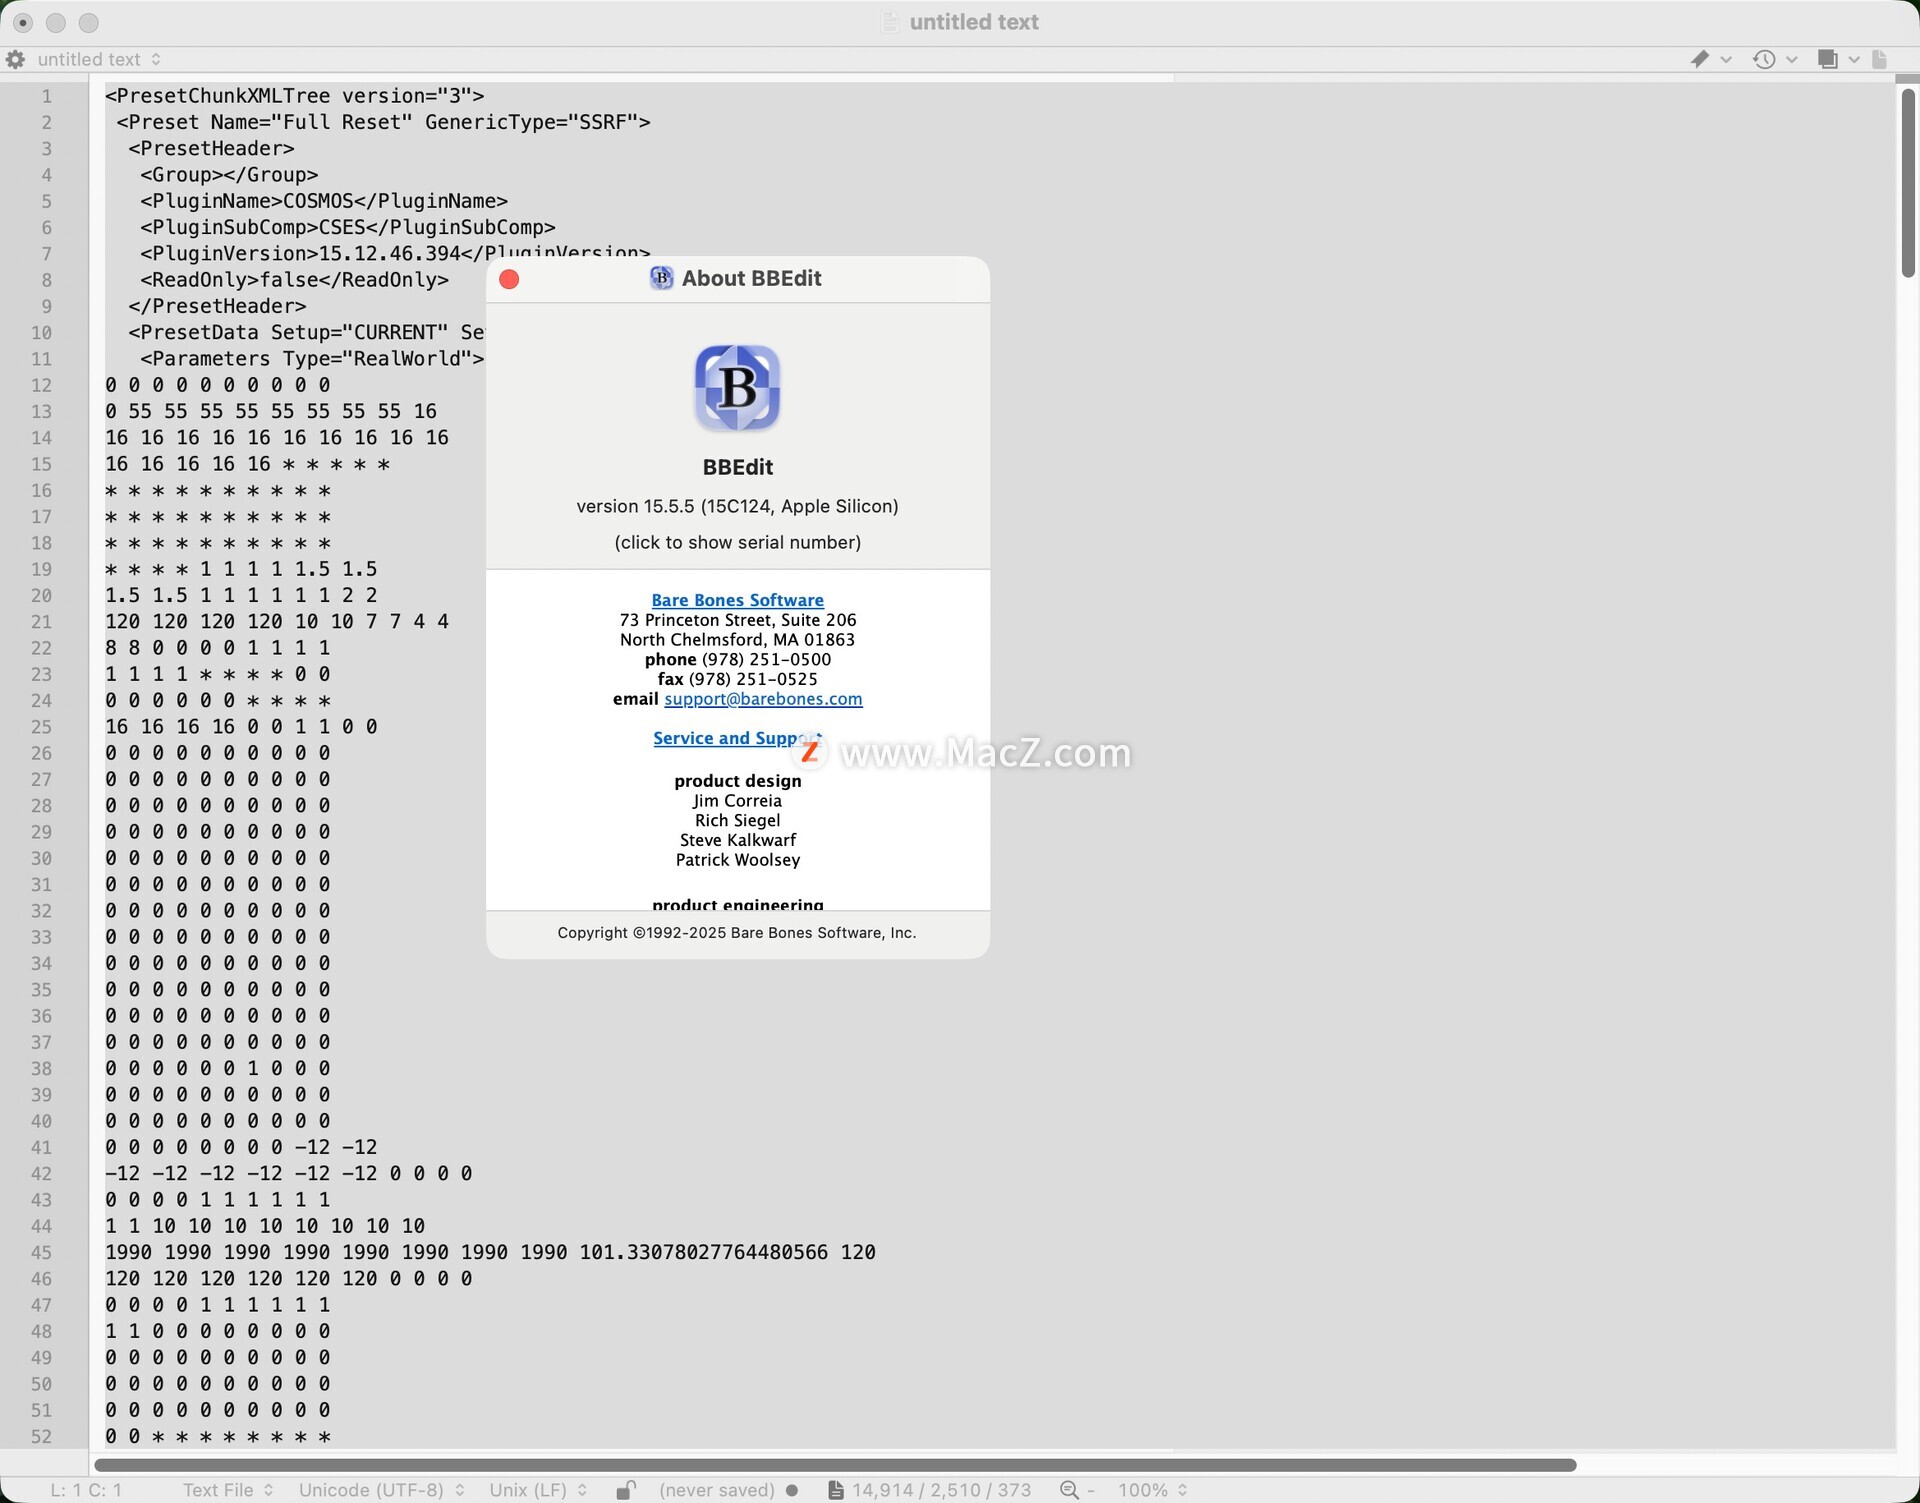Open the Unicode (UTF-8) encoding dropdown
Screen dimensions: 1920x1503
[x=381, y=1490]
